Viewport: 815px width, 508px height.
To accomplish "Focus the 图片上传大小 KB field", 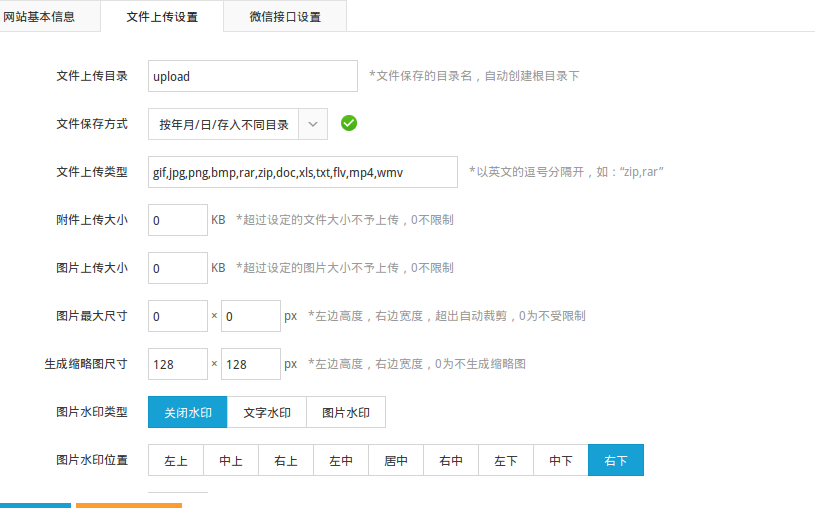I will coord(178,268).
